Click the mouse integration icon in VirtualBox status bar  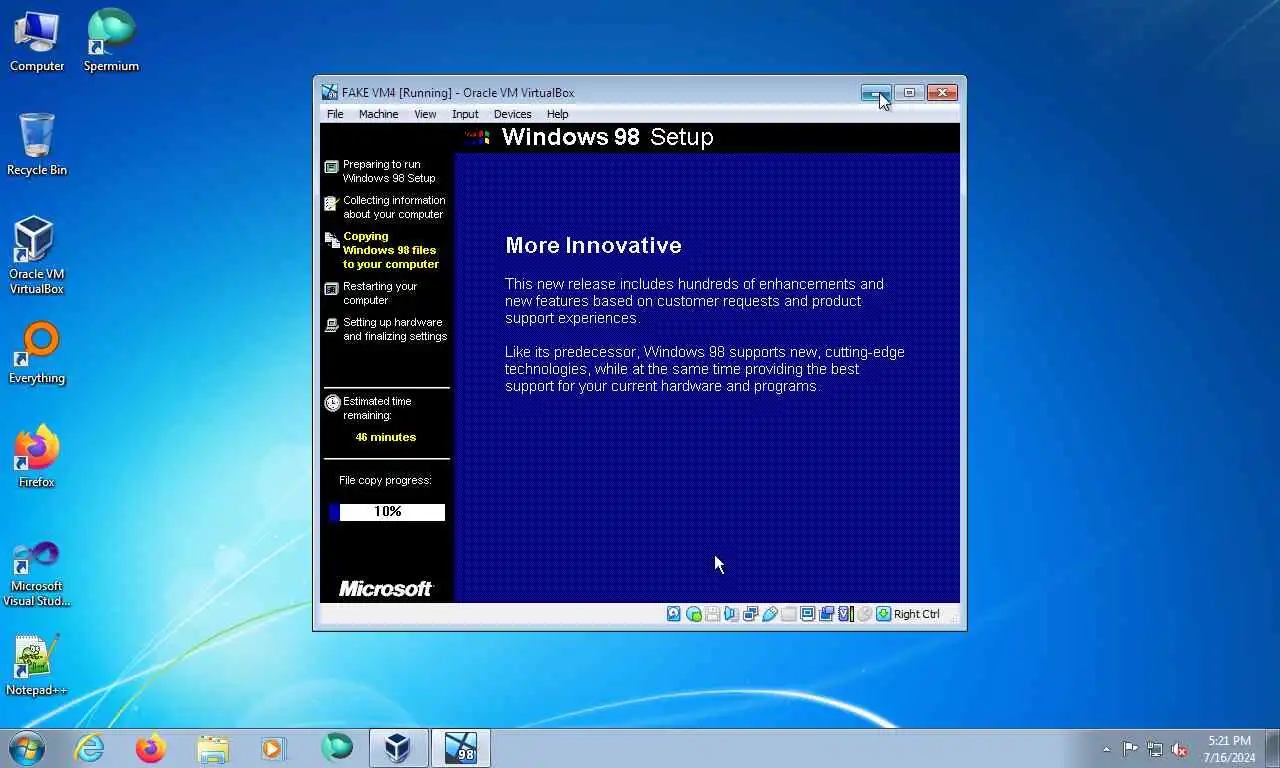pos(864,614)
